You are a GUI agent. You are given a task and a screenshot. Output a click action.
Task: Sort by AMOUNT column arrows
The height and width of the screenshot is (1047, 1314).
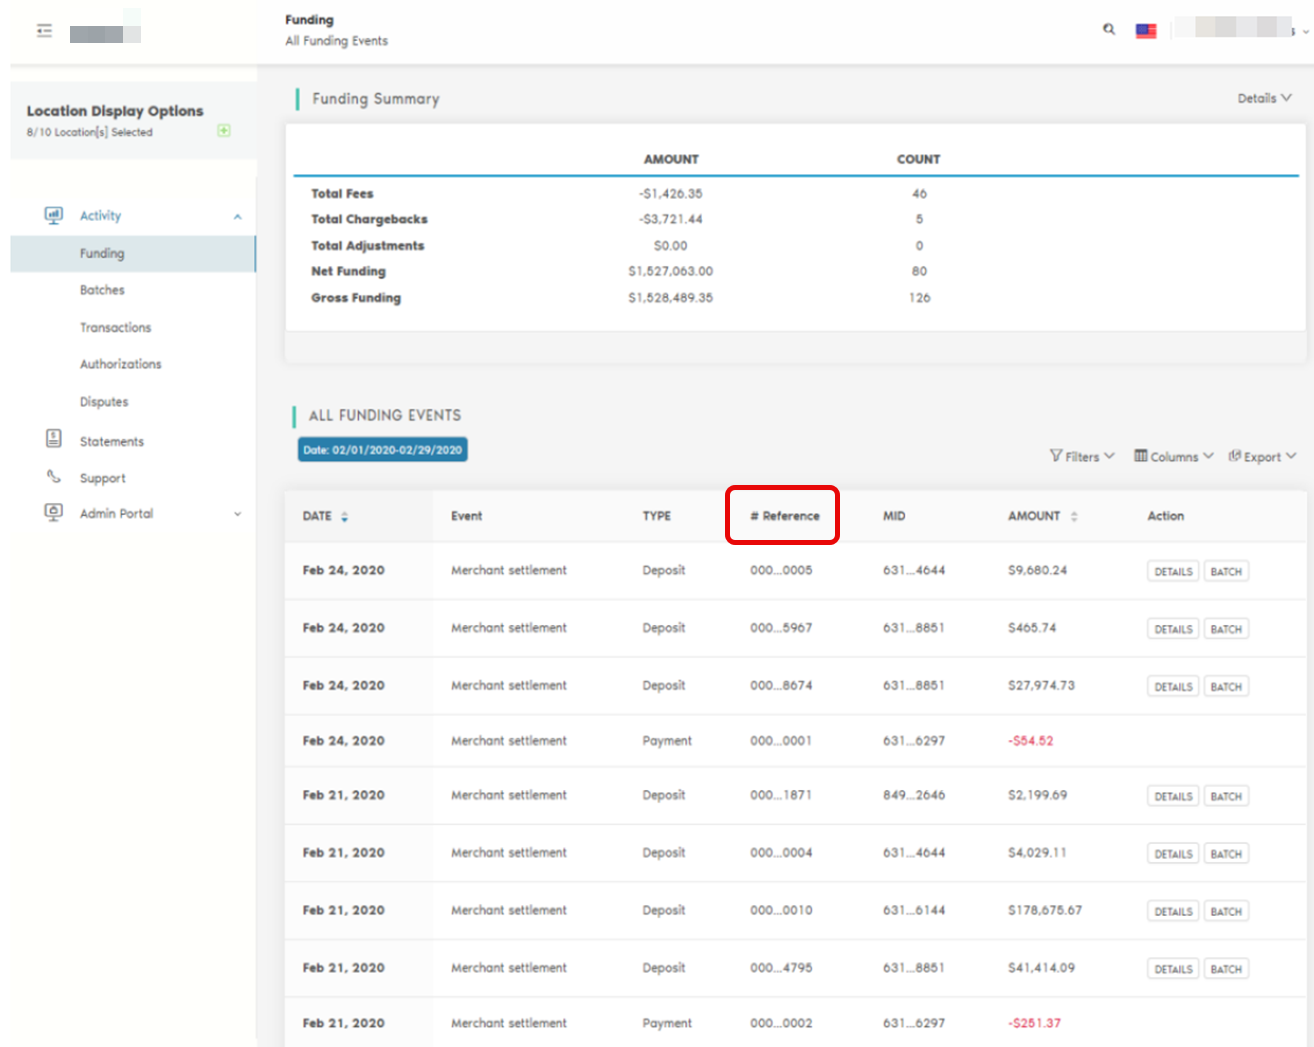(x=1074, y=517)
